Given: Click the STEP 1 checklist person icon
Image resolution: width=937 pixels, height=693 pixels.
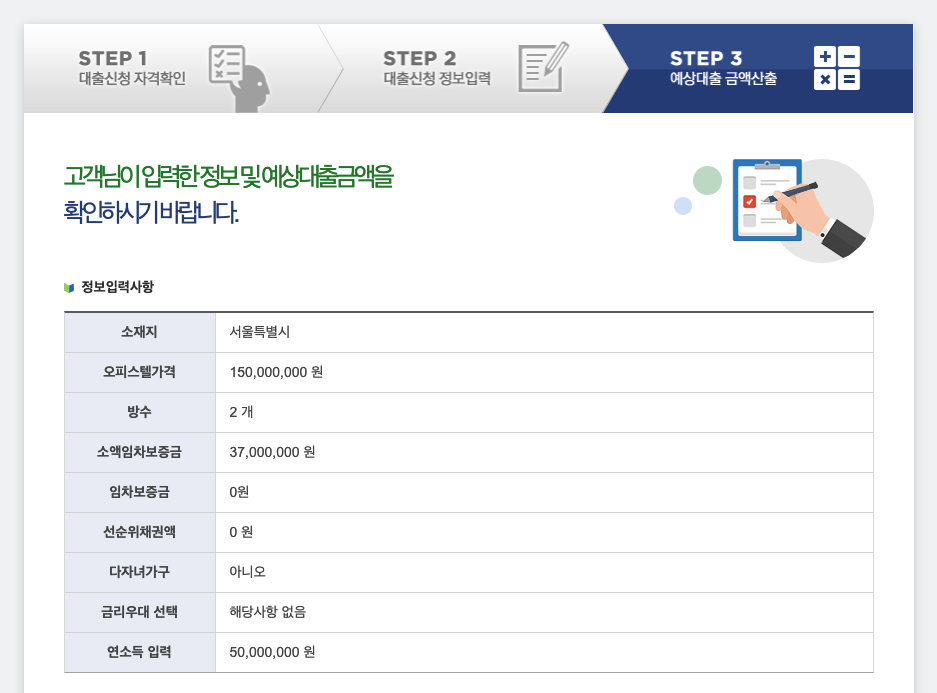Looking at the screenshot, I should click(239, 78).
